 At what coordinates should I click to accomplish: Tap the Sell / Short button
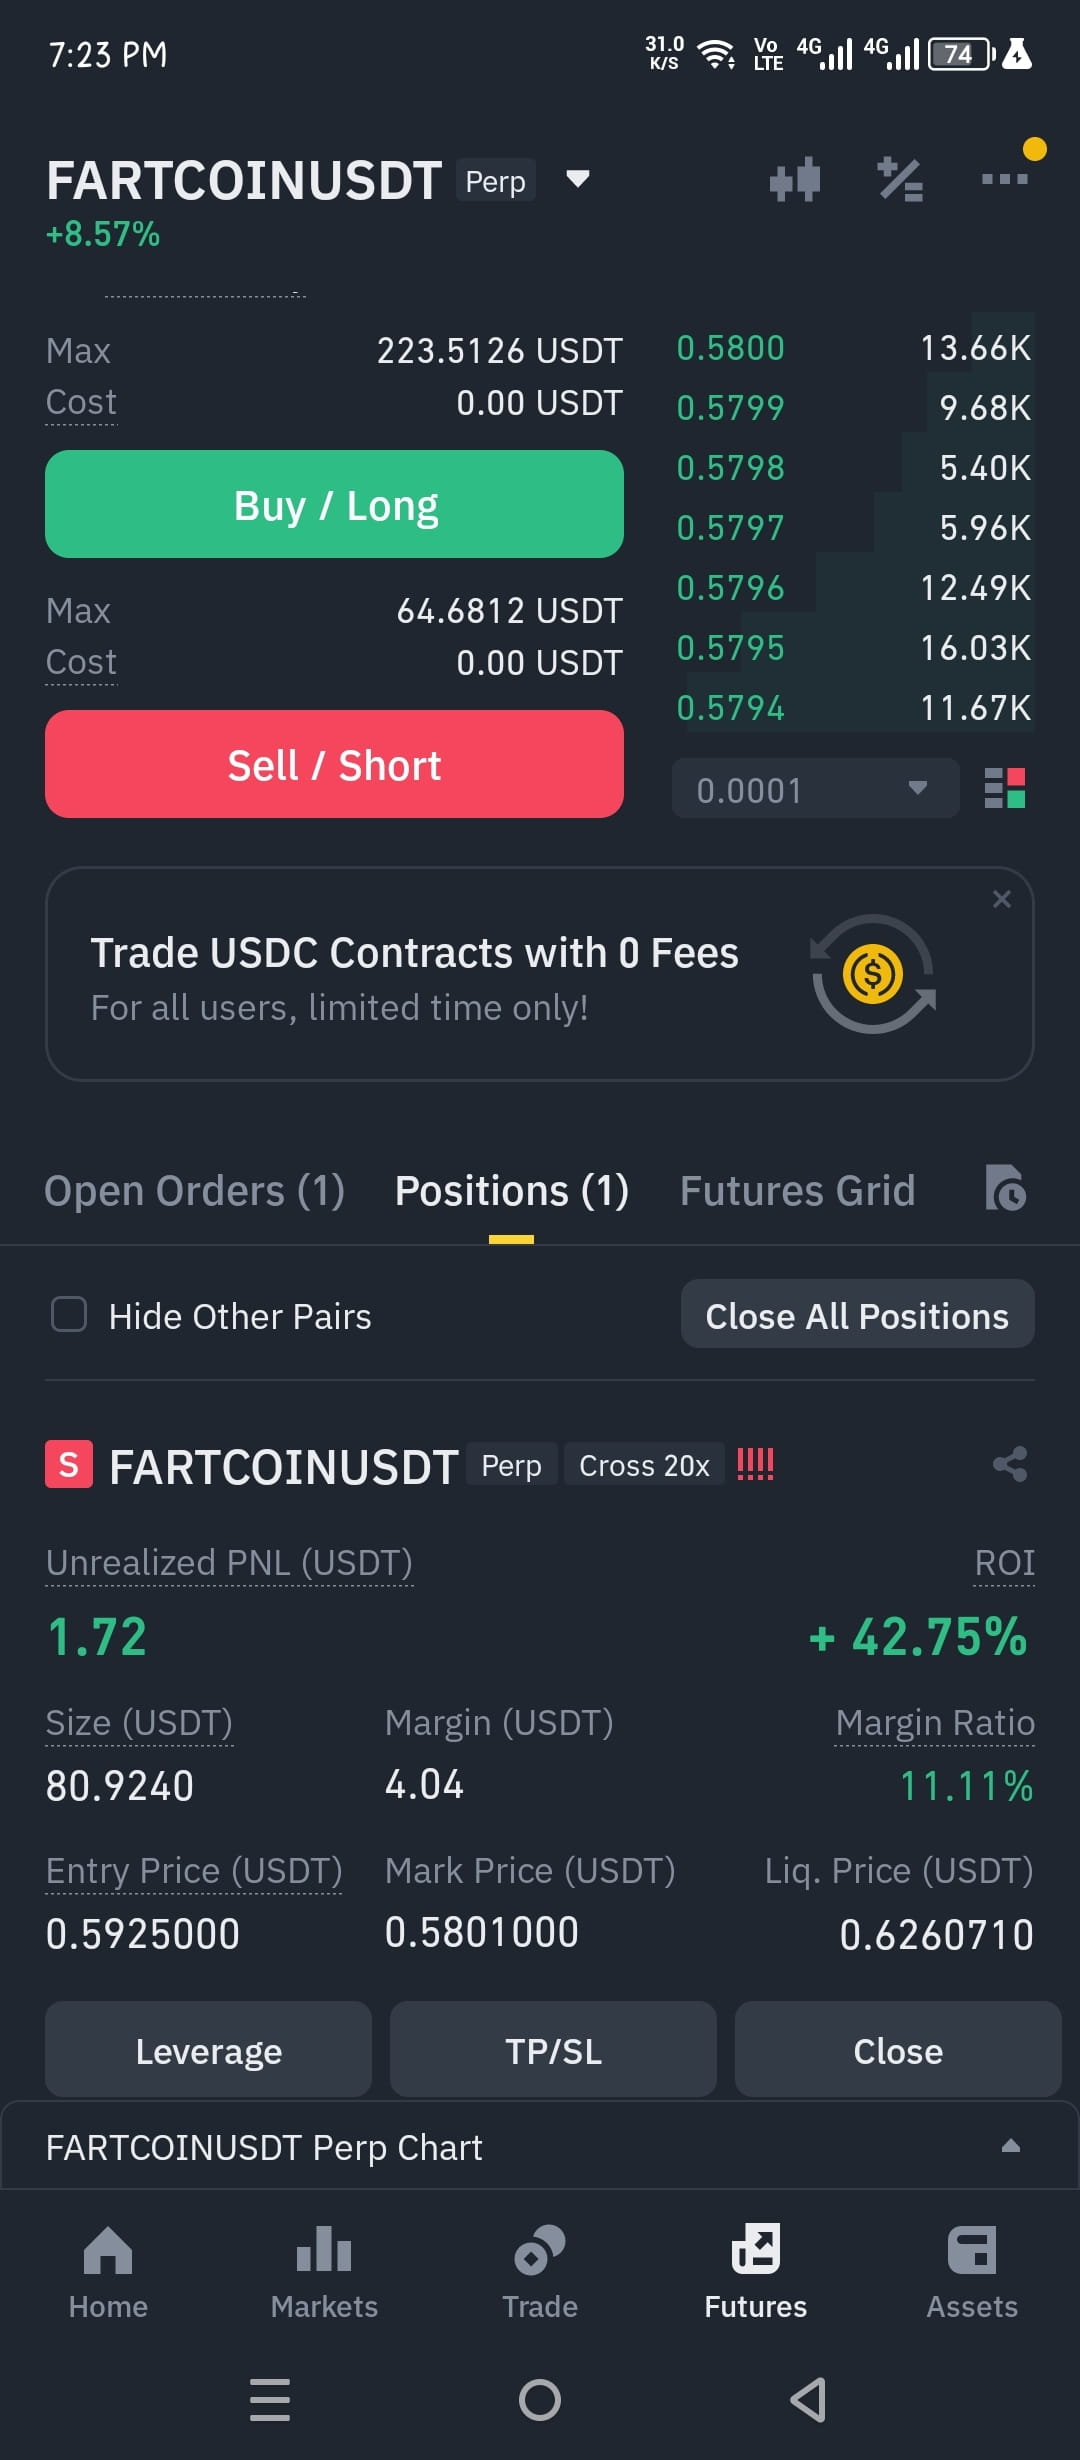coord(334,764)
